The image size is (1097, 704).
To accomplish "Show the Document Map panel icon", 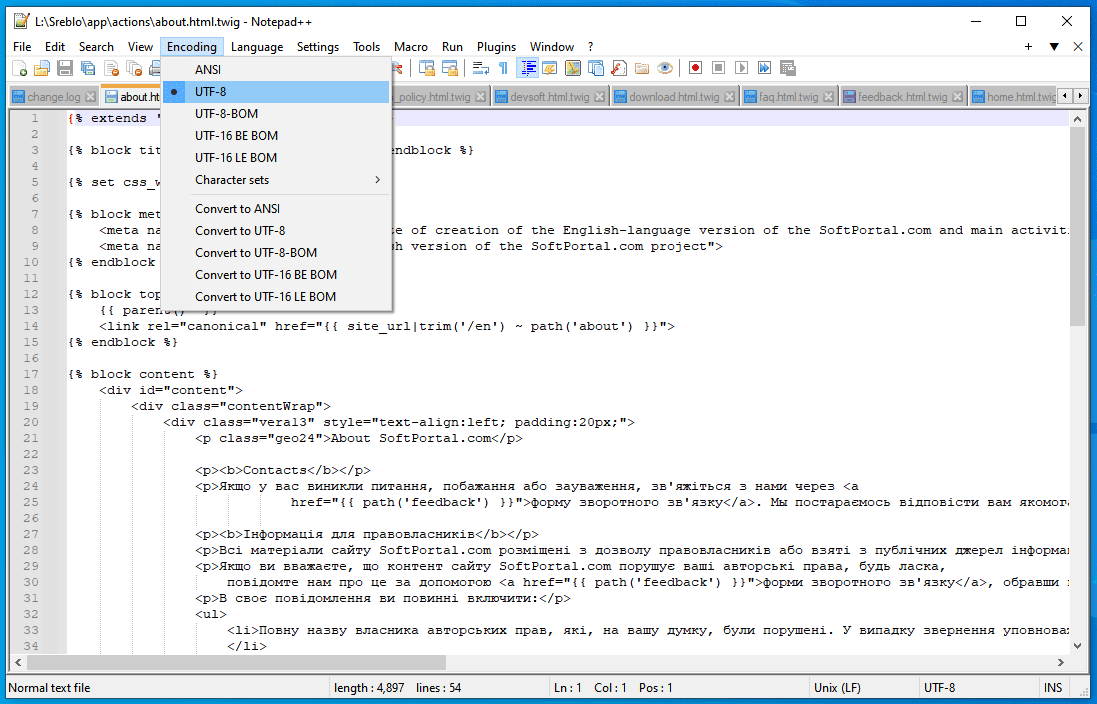I will coord(573,68).
